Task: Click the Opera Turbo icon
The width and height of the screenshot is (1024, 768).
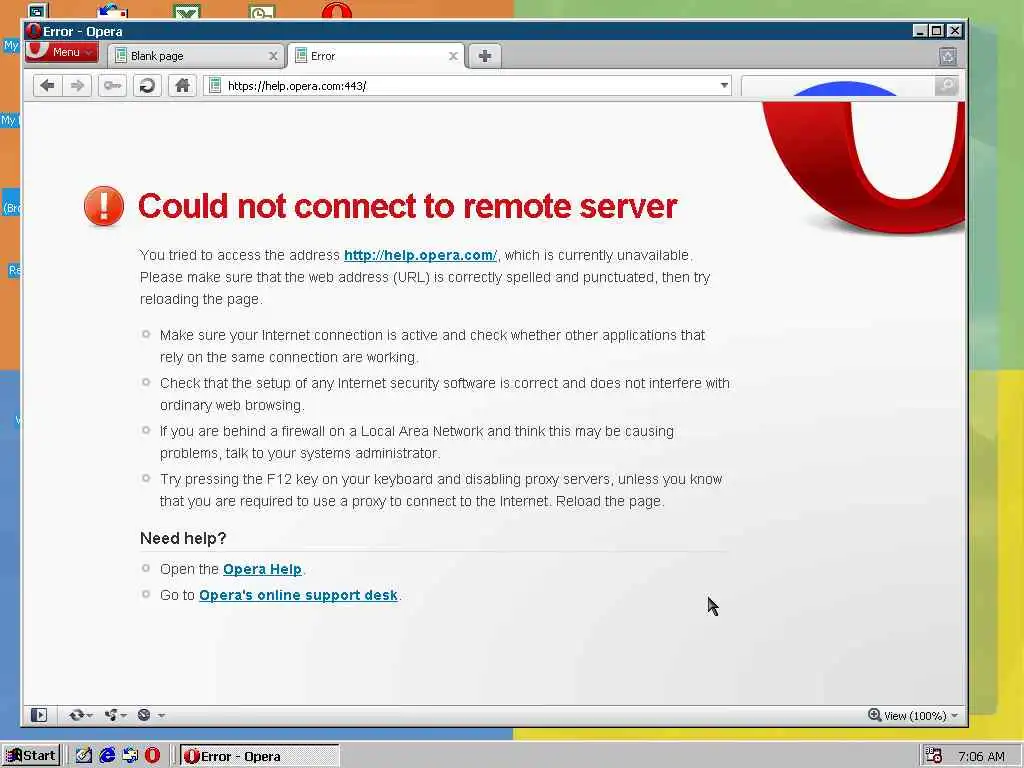Action: (144, 715)
